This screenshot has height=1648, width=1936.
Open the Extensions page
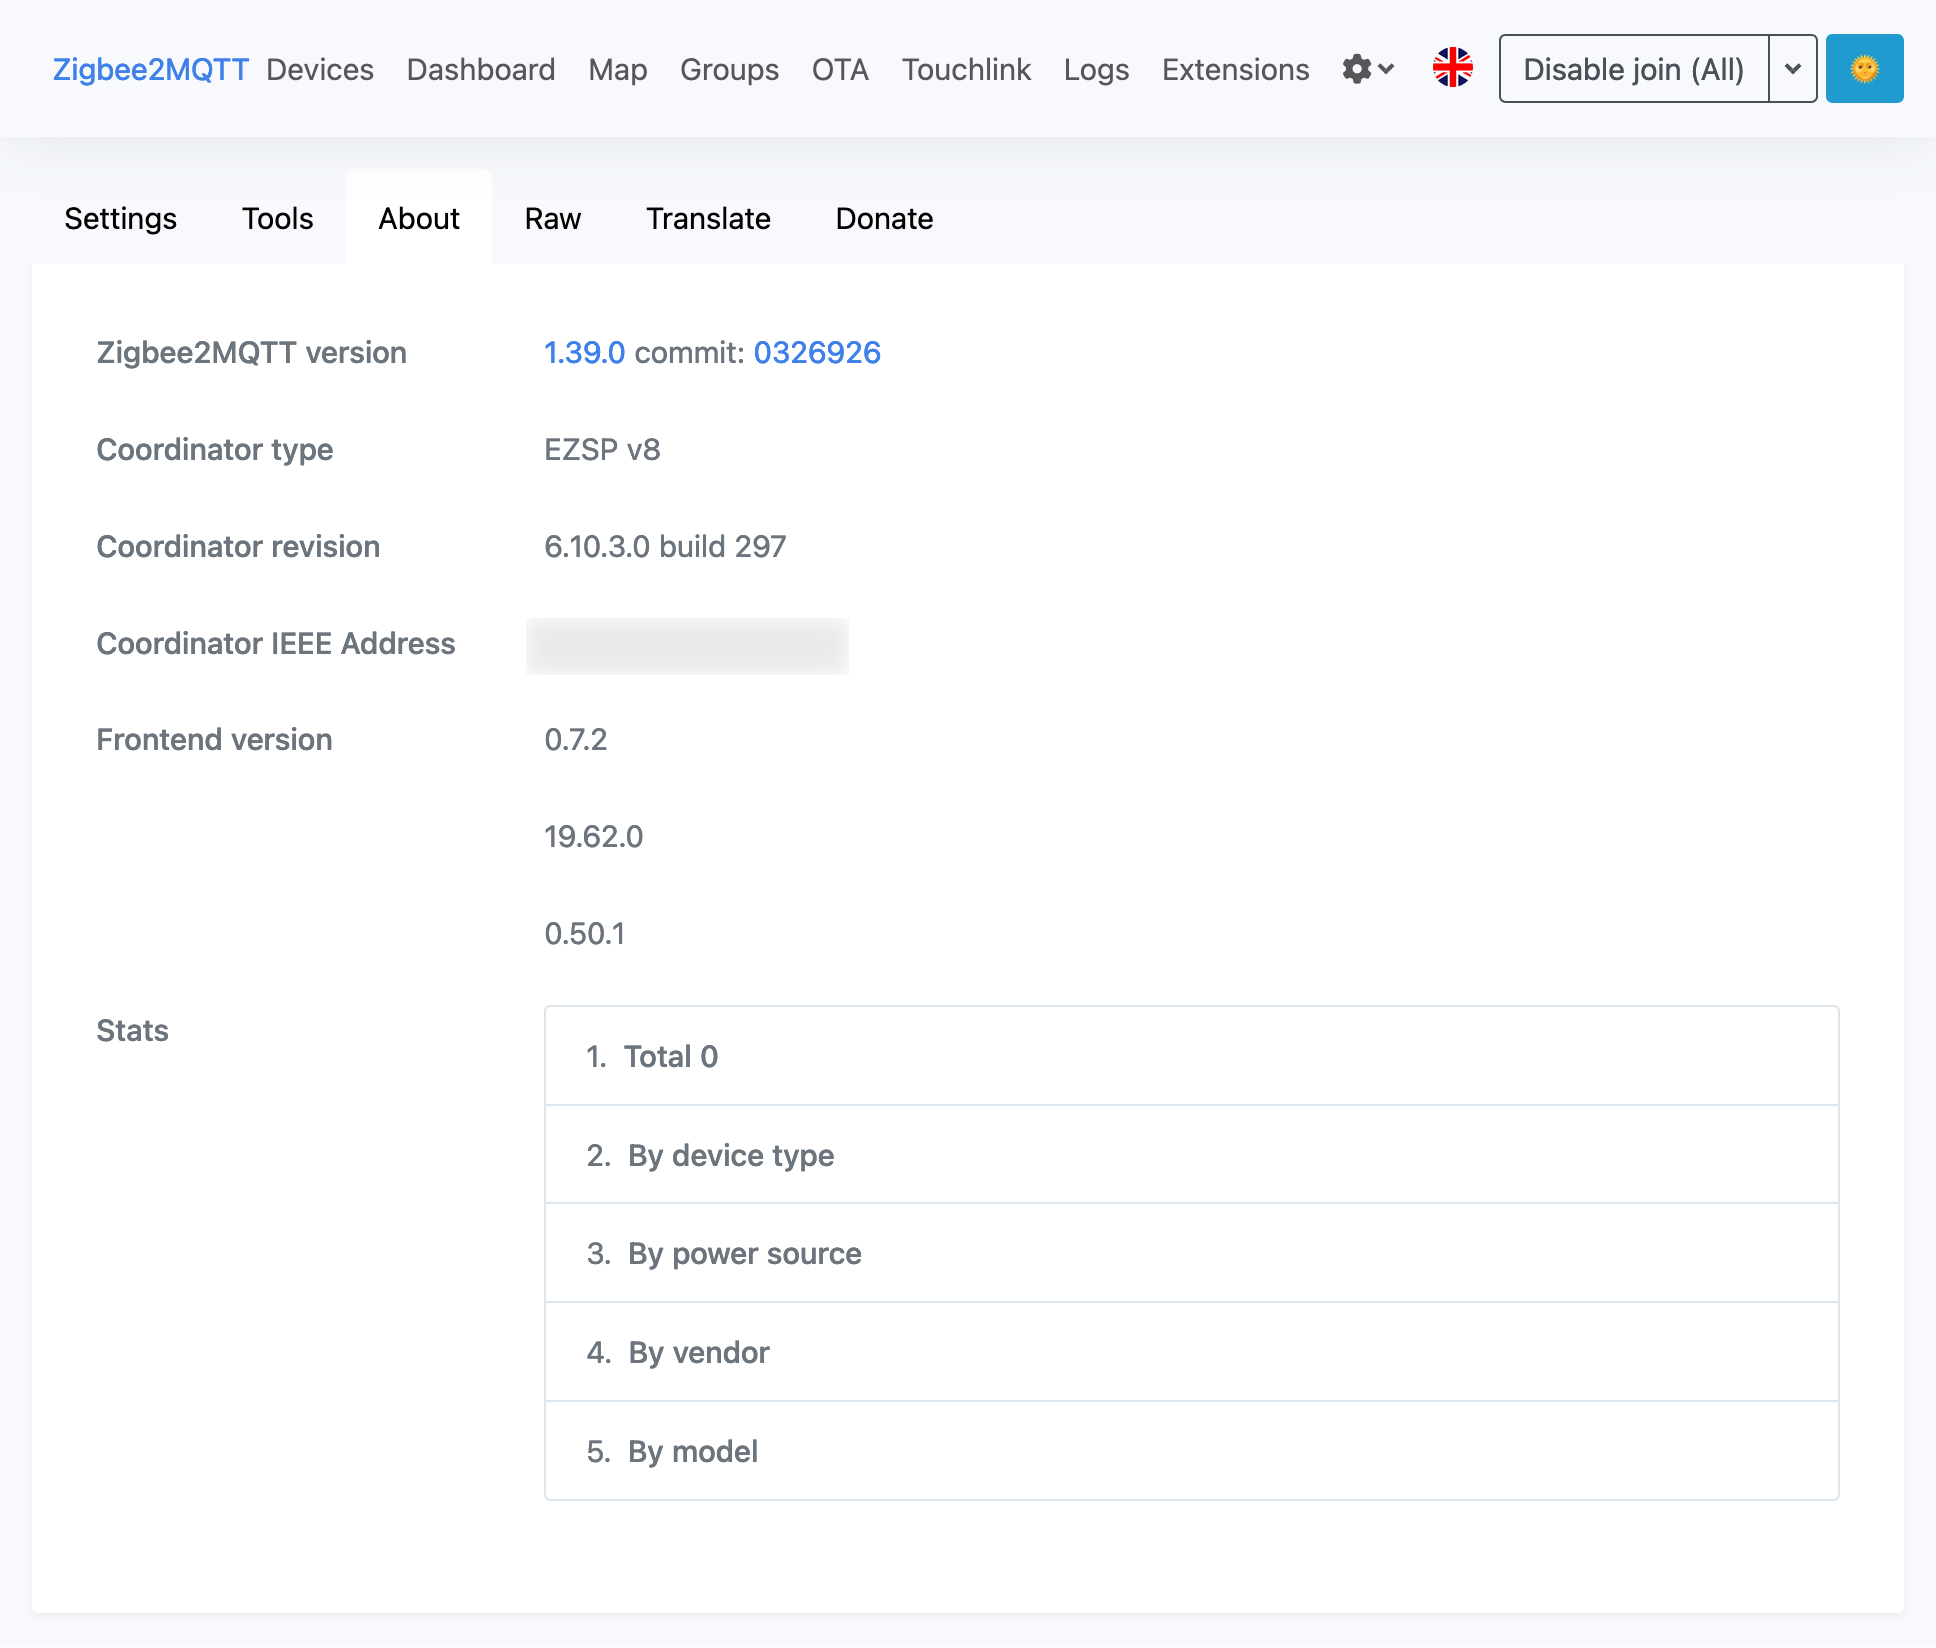click(1235, 69)
